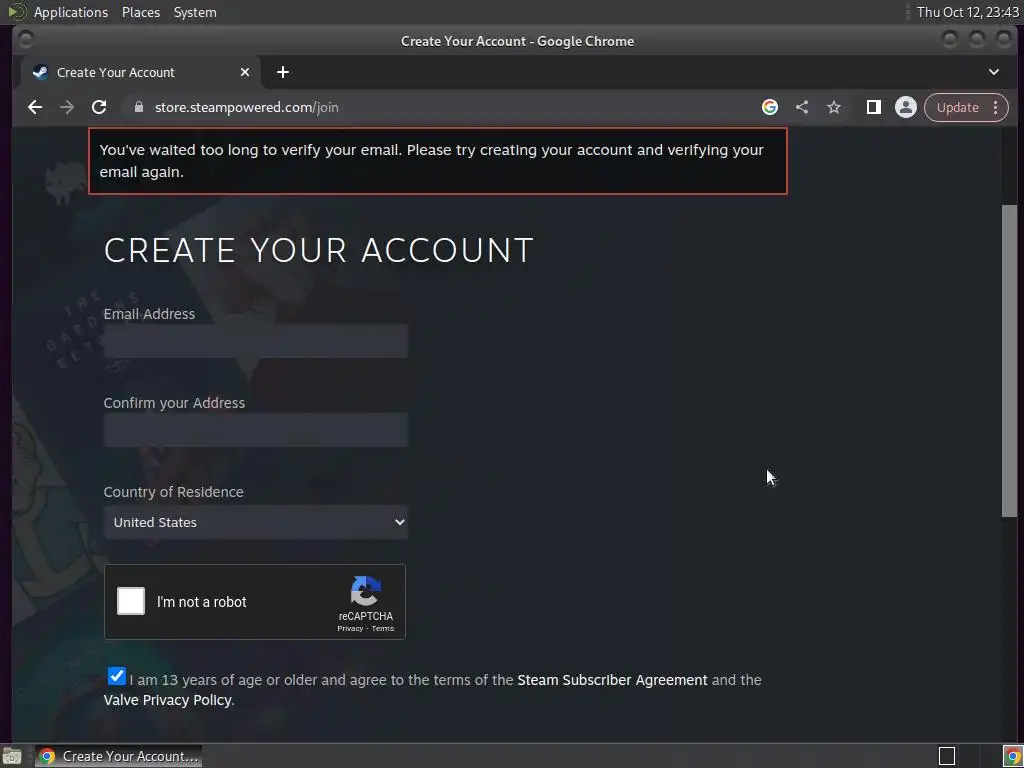This screenshot has width=1024, height=768.
Task: Open the Steam Subscriber Agreement link
Action: click(x=612, y=680)
